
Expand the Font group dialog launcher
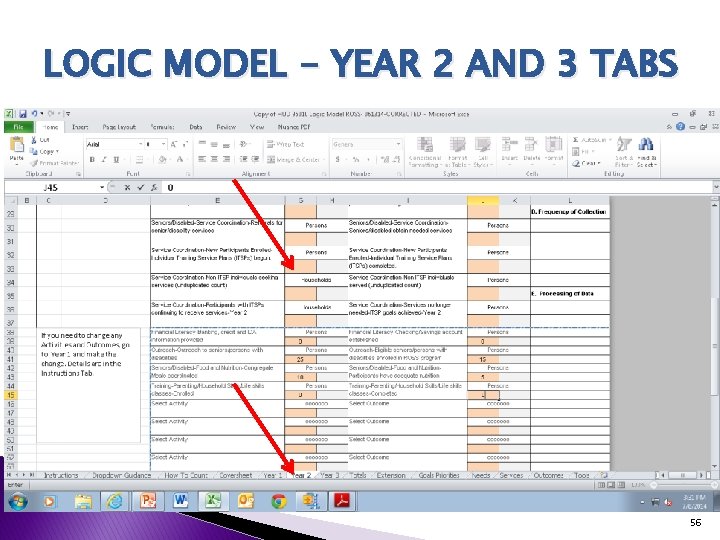188,174
